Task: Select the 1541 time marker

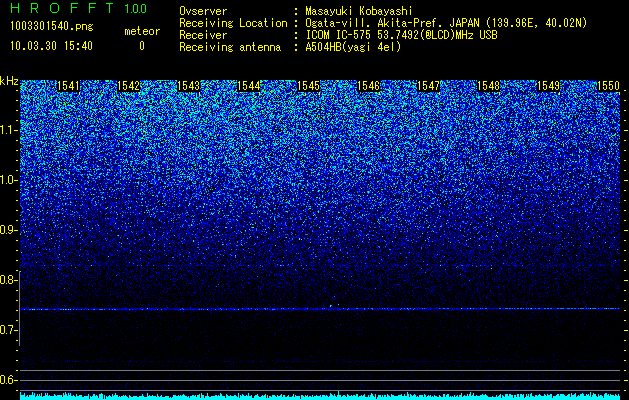Action: click(69, 86)
